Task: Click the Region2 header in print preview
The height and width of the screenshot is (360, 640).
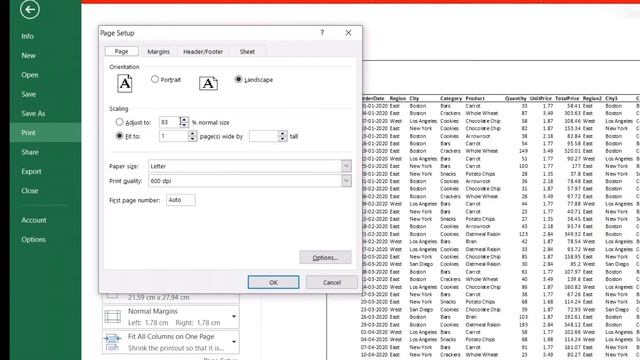Action: coord(592,98)
